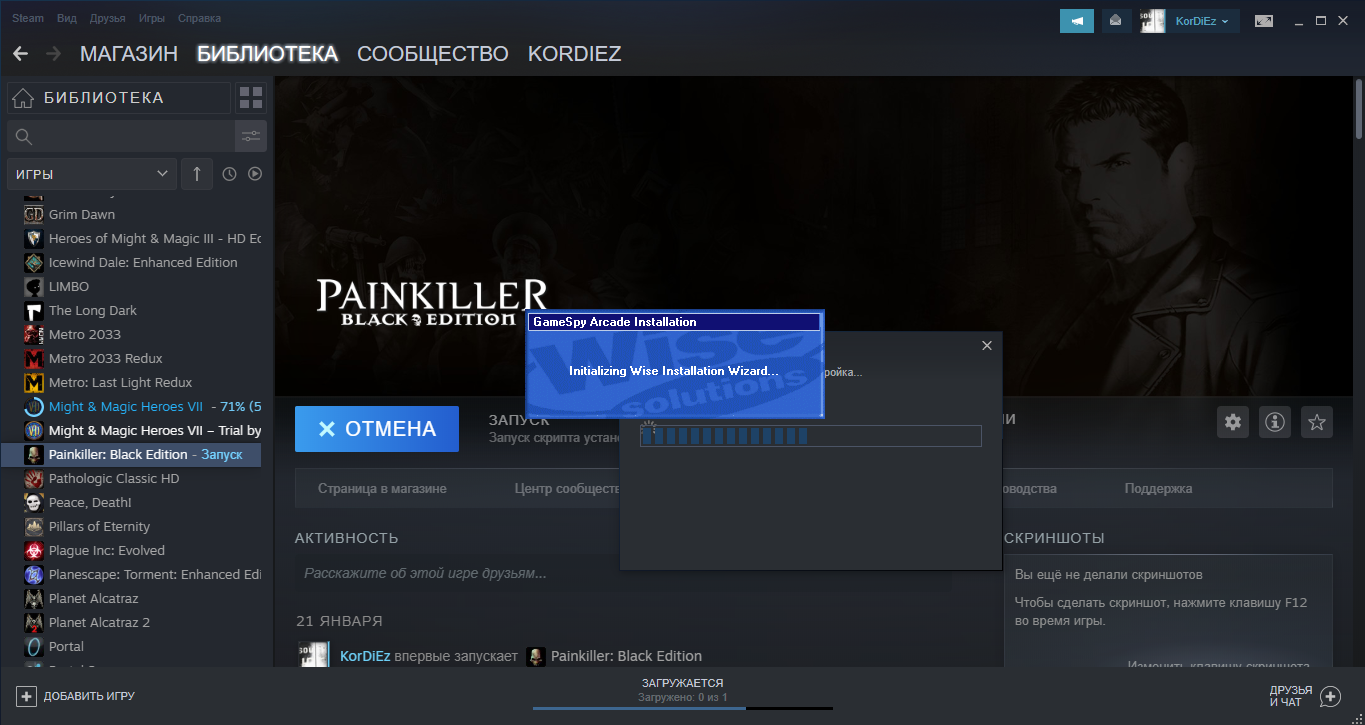Screen dimensions: 1365x725
Task: Click the KorDiEz profile avatar
Action: pos(1153,20)
